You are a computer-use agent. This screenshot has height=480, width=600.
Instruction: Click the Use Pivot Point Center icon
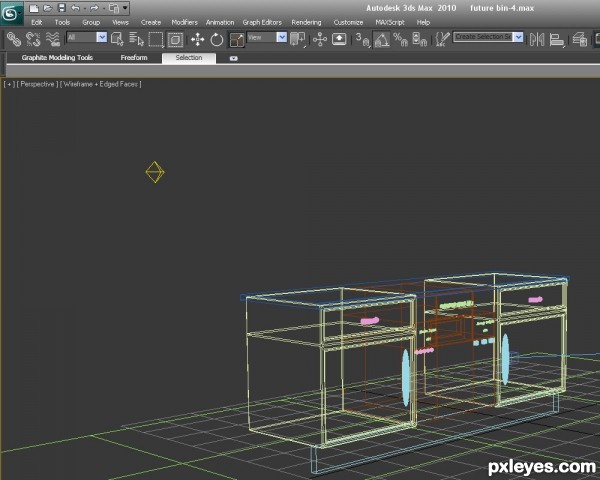click(298, 39)
